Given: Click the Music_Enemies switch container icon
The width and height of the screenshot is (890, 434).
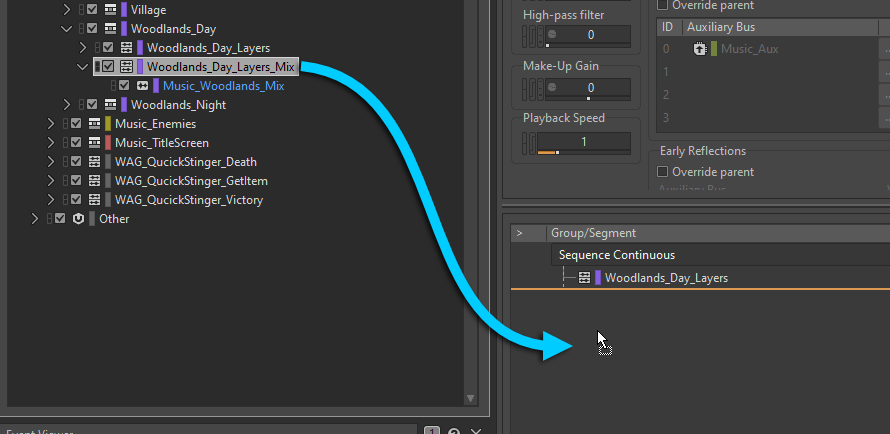Looking at the screenshot, I should click(94, 124).
